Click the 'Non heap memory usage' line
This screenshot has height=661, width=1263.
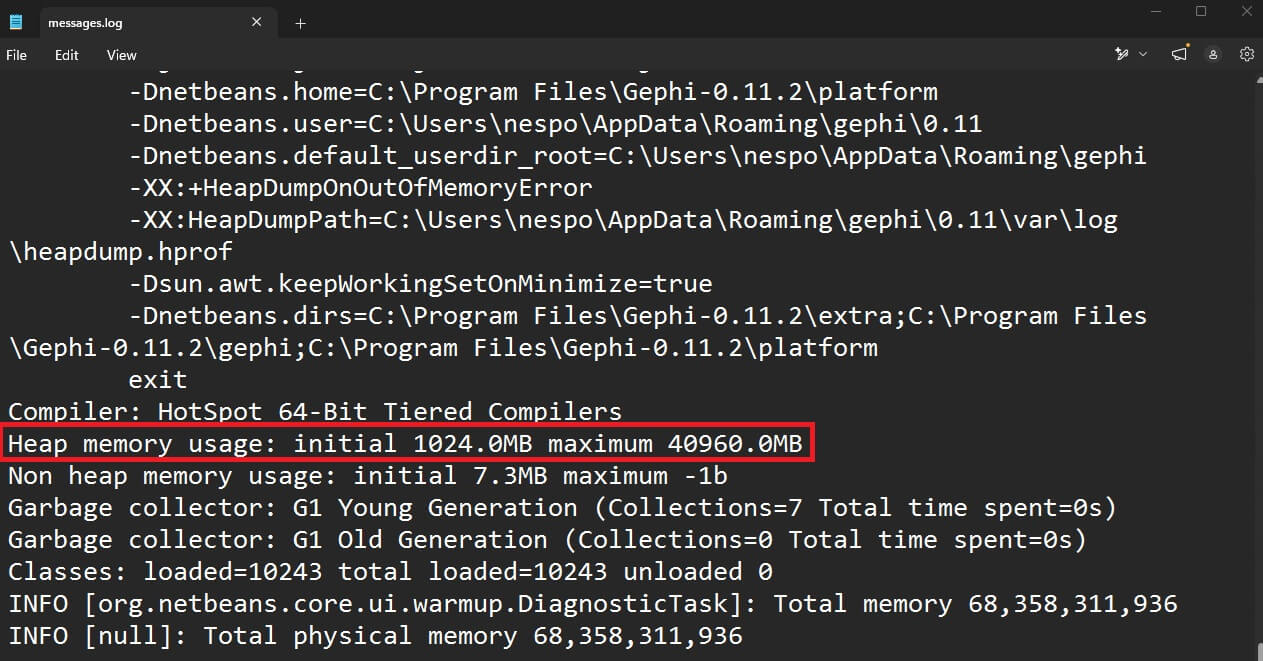(x=368, y=476)
